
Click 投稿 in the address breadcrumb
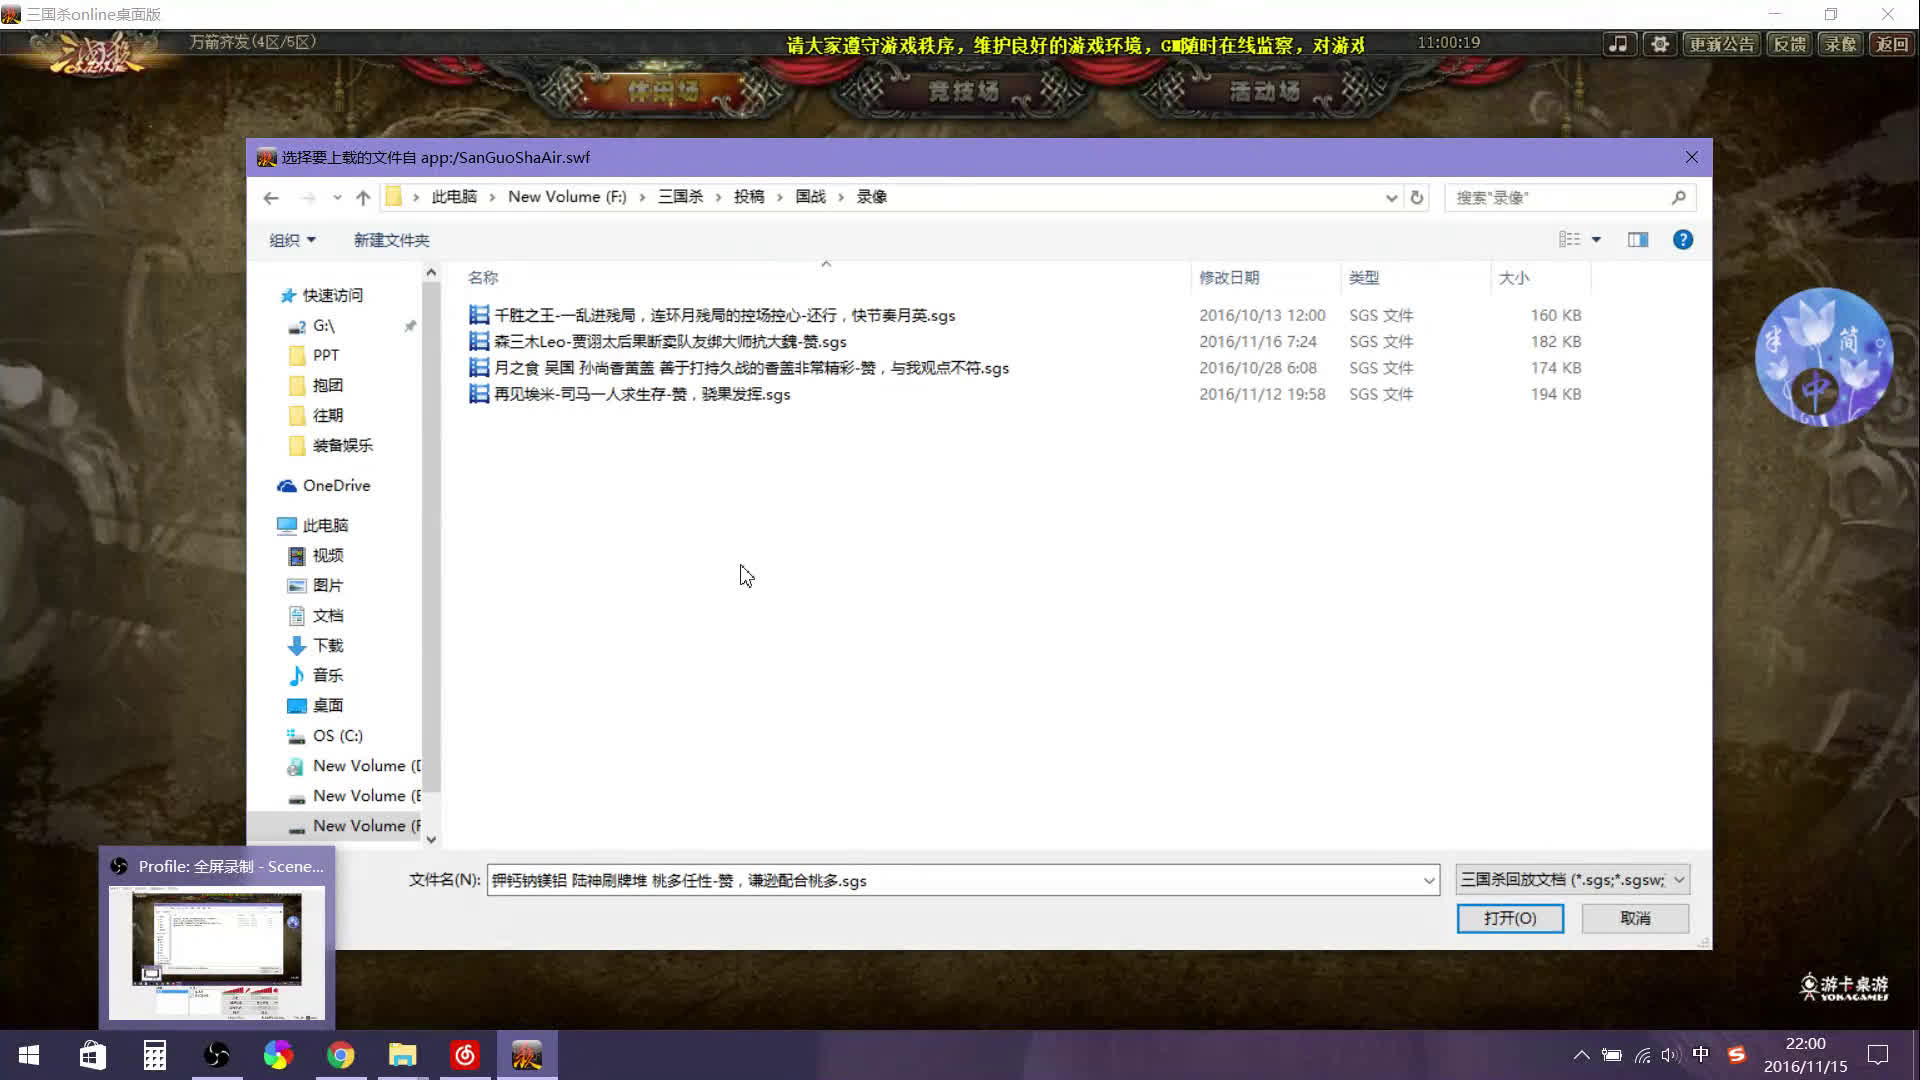point(749,197)
